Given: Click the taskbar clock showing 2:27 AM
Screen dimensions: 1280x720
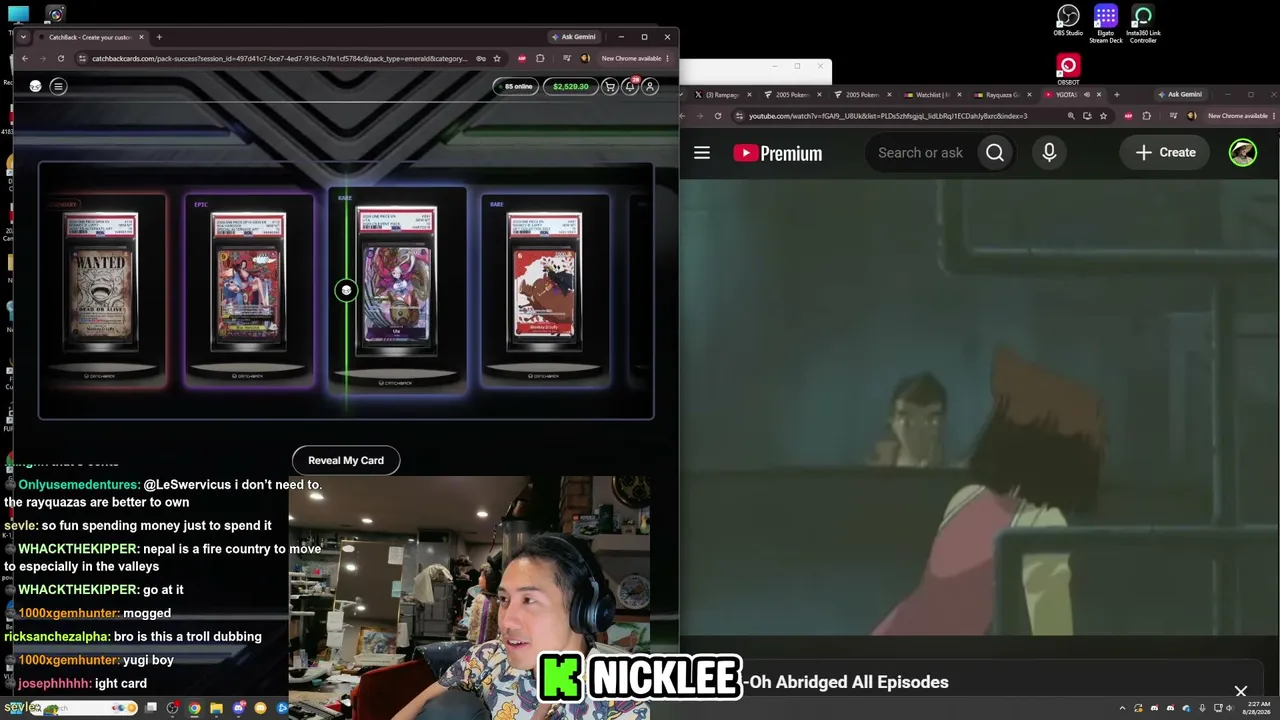Looking at the screenshot, I should pos(1256,708).
